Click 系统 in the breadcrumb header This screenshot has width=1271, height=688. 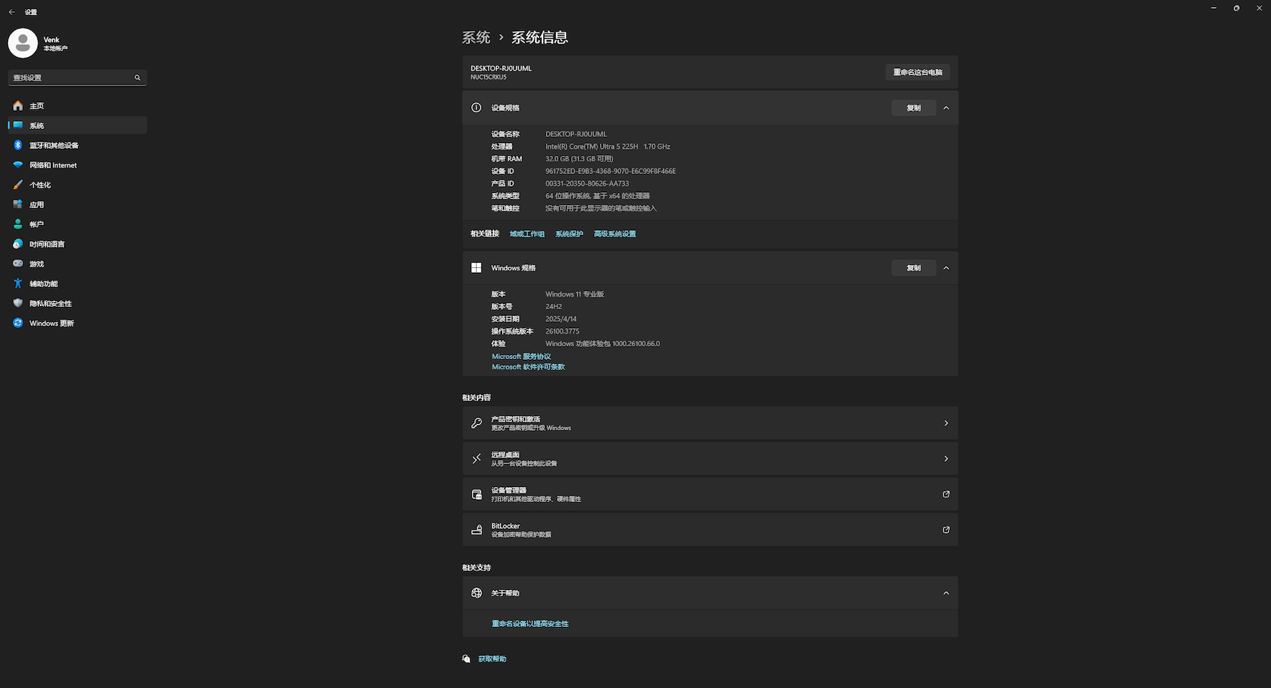click(476, 37)
